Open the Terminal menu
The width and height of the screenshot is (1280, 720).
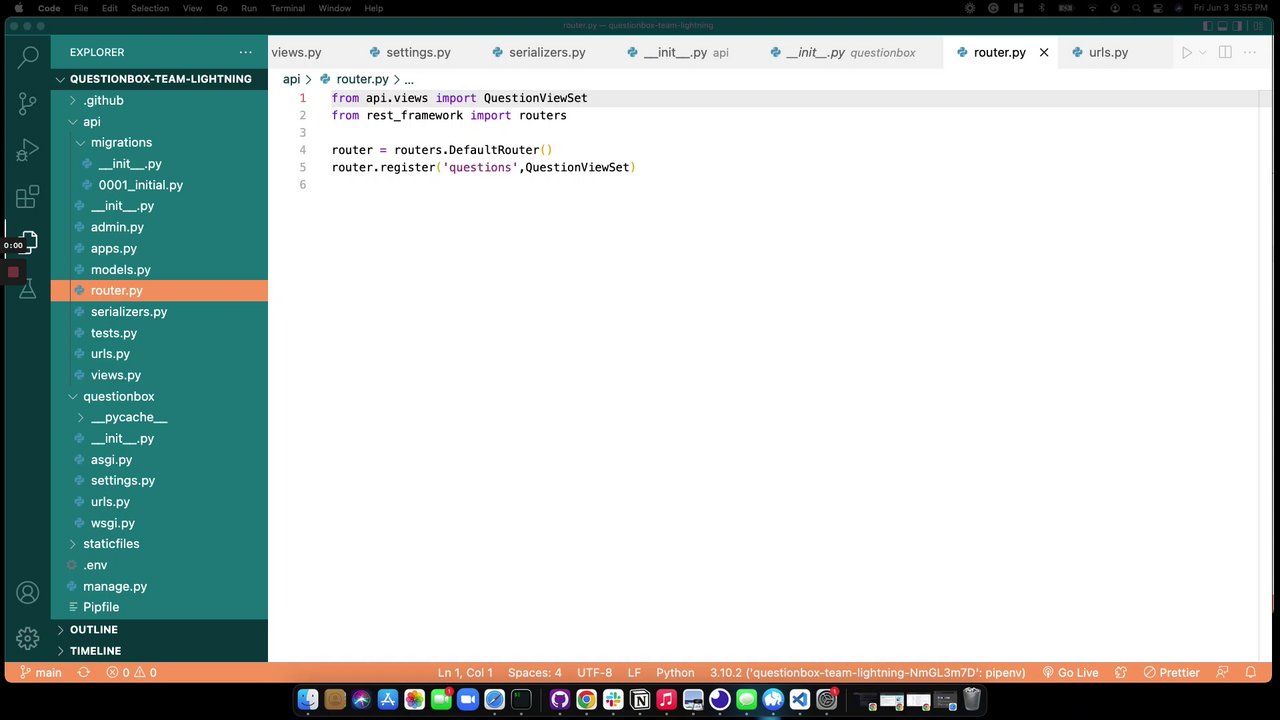288,8
